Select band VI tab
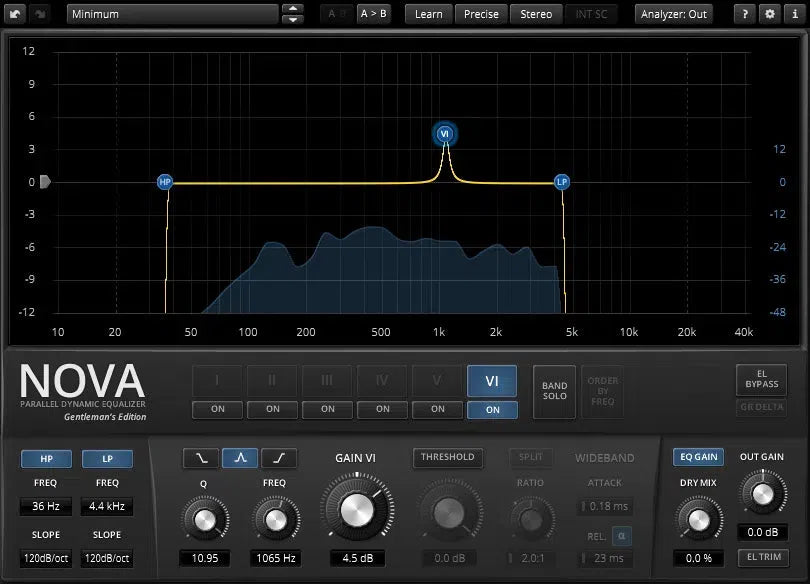This screenshot has width=810, height=584. tap(492, 381)
